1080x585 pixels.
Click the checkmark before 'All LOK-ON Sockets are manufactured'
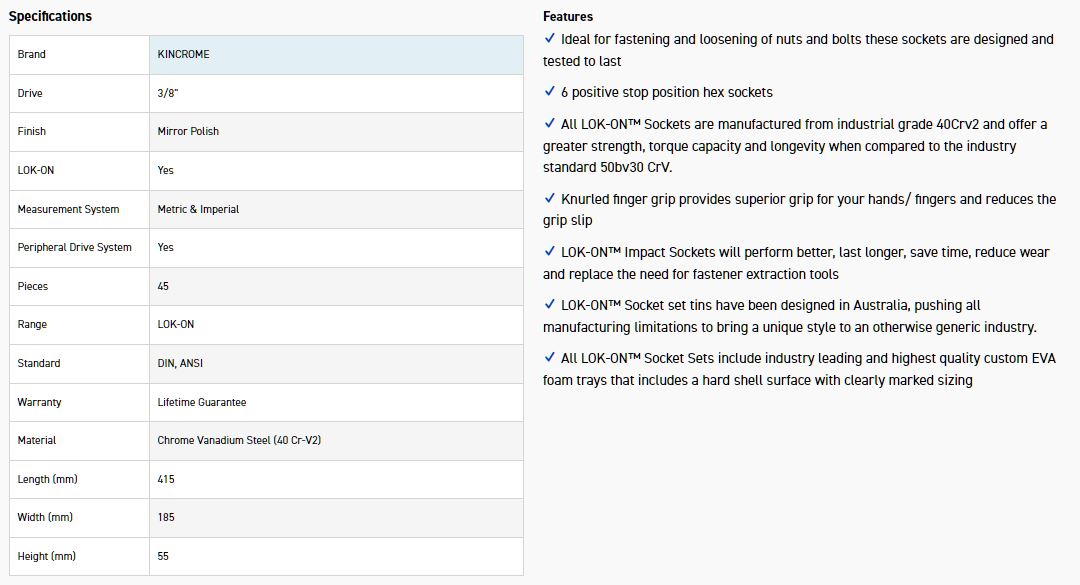pos(549,124)
